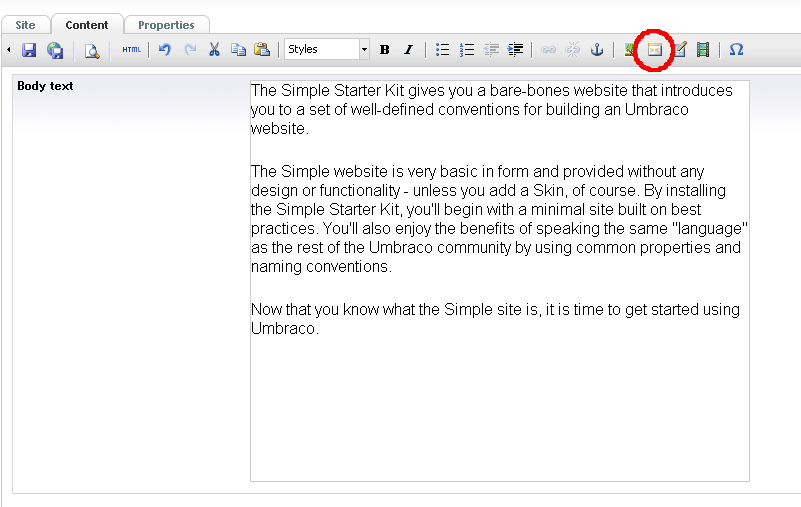Copy selection with the copy icon
The image size is (801, 507).
point(238,50)
